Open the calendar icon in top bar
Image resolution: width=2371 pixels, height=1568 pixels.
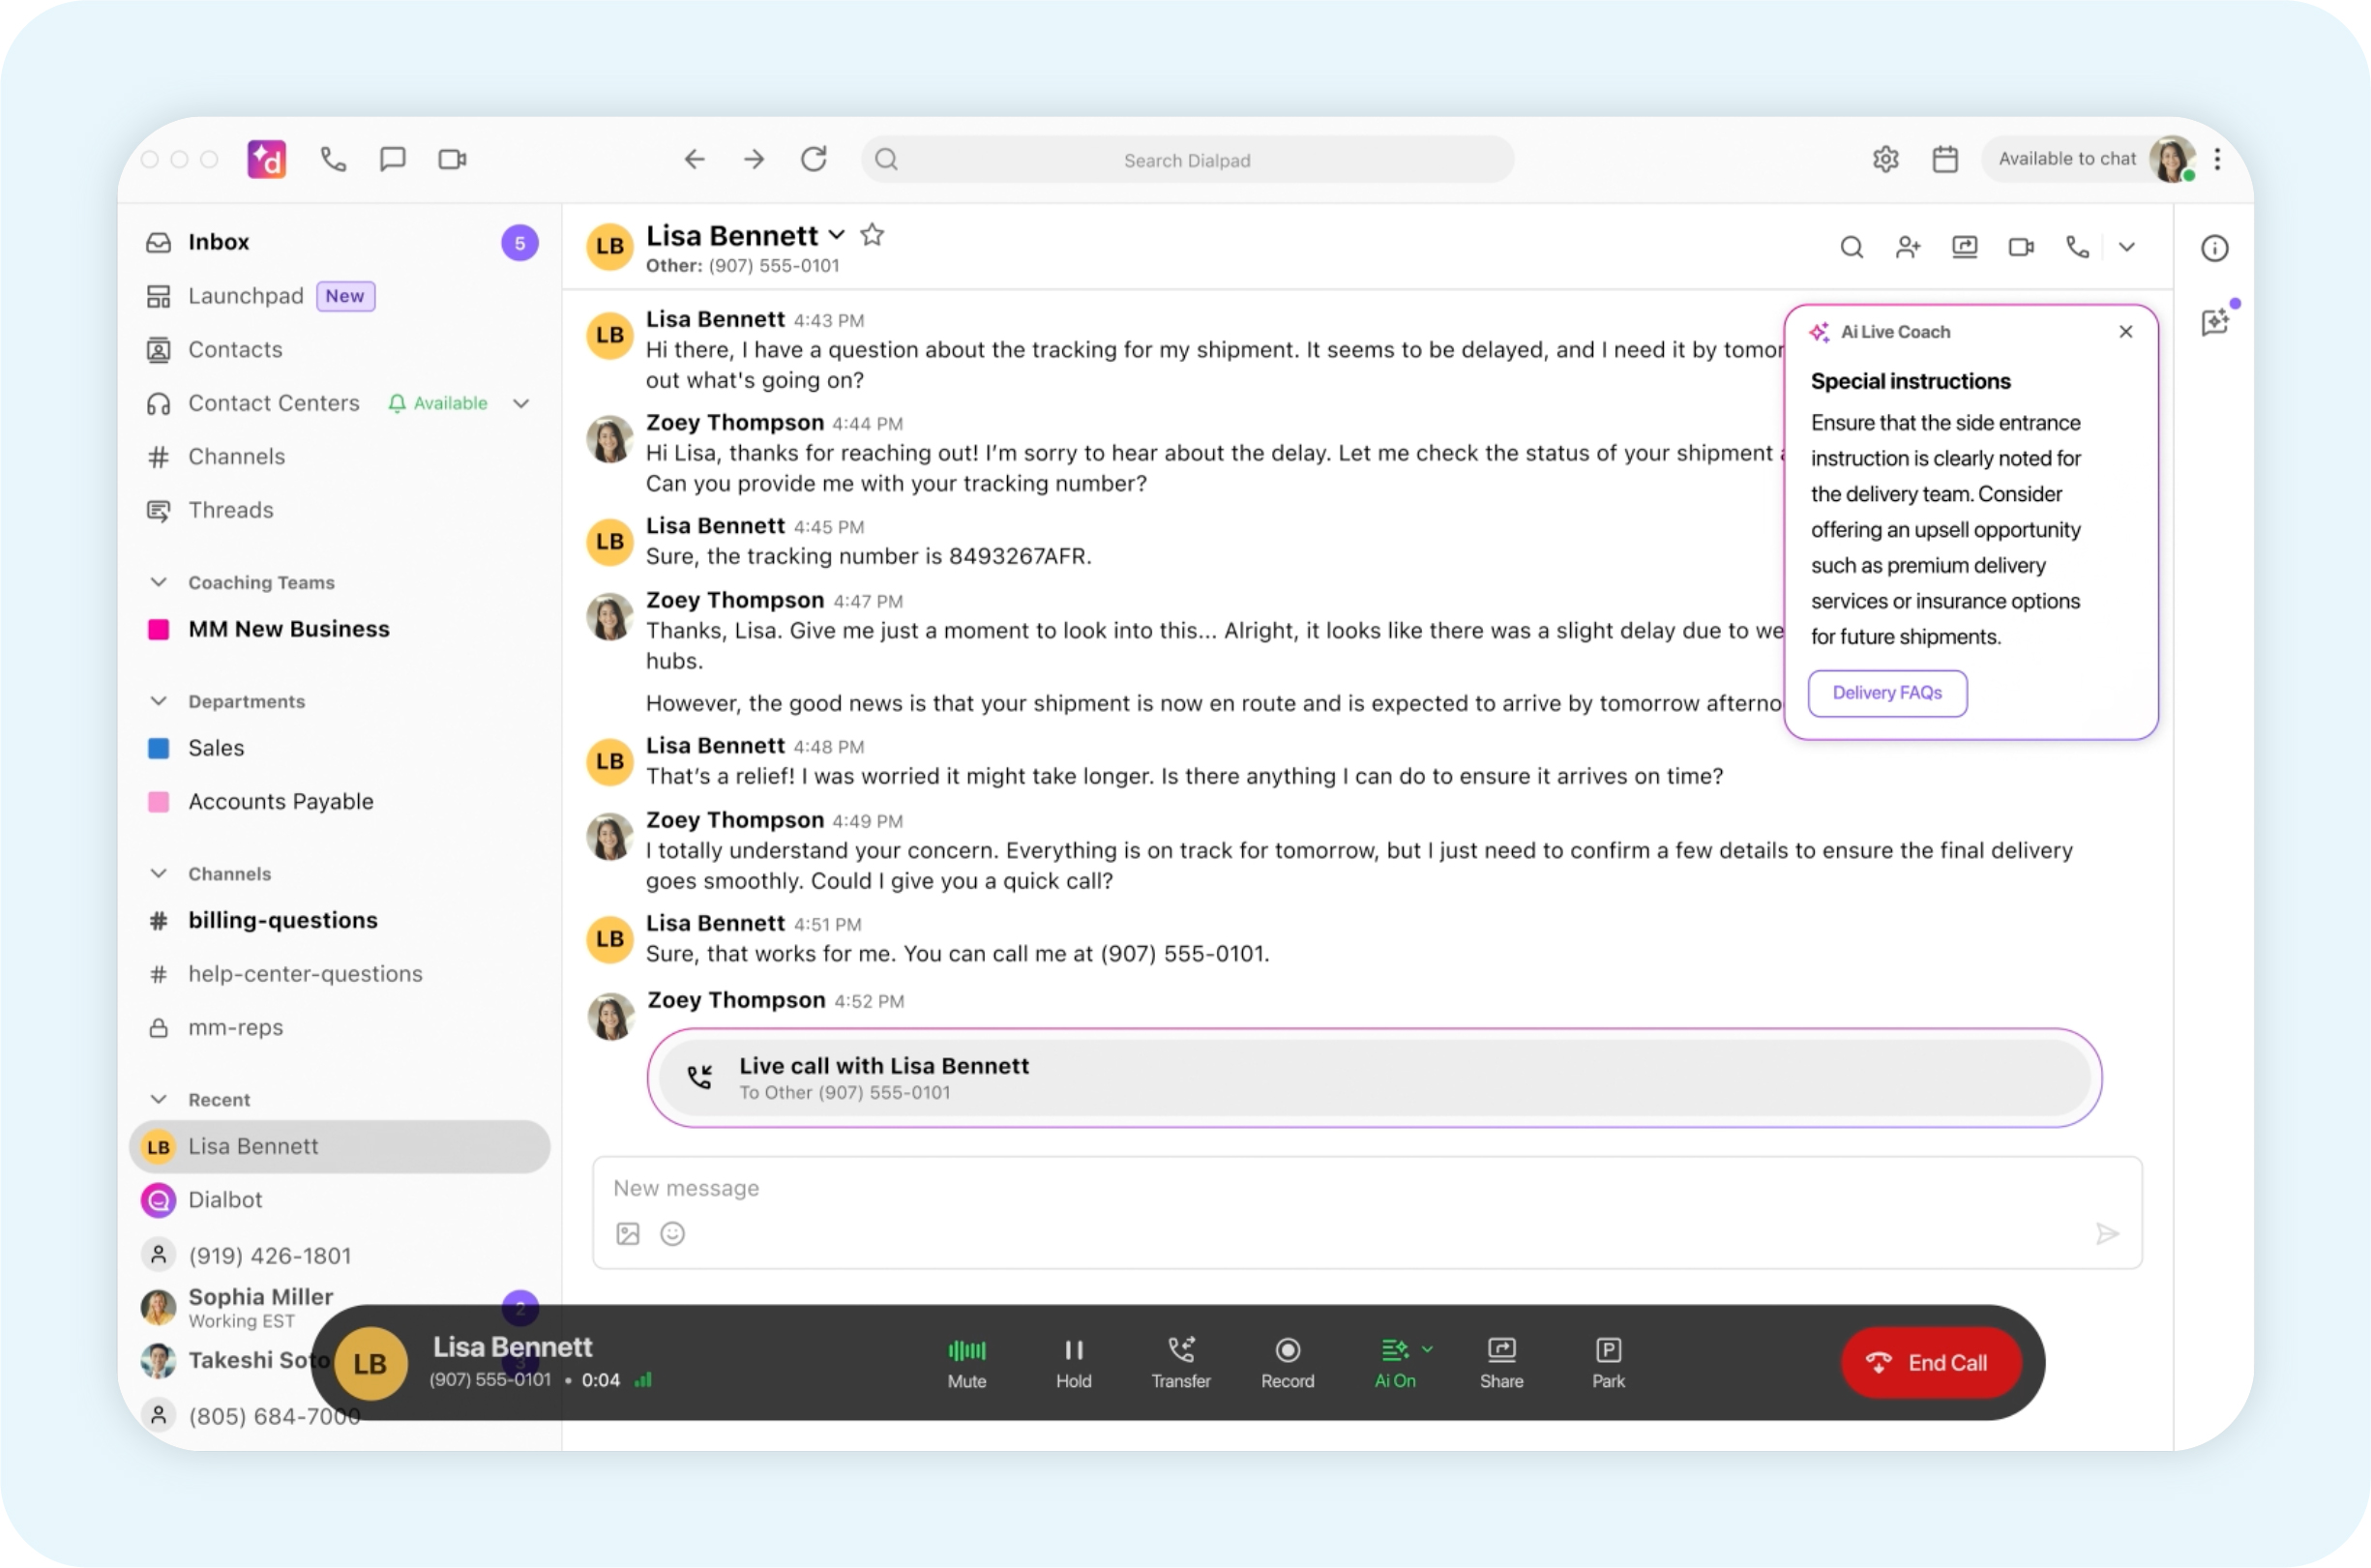coord(1945,159)
